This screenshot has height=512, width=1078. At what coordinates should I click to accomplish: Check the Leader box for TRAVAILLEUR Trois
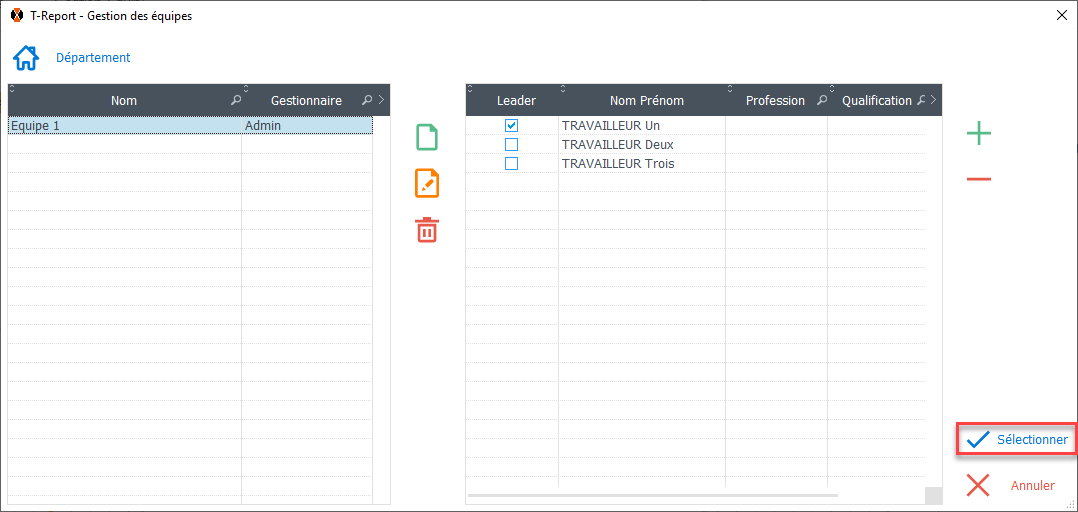point(511,164)
